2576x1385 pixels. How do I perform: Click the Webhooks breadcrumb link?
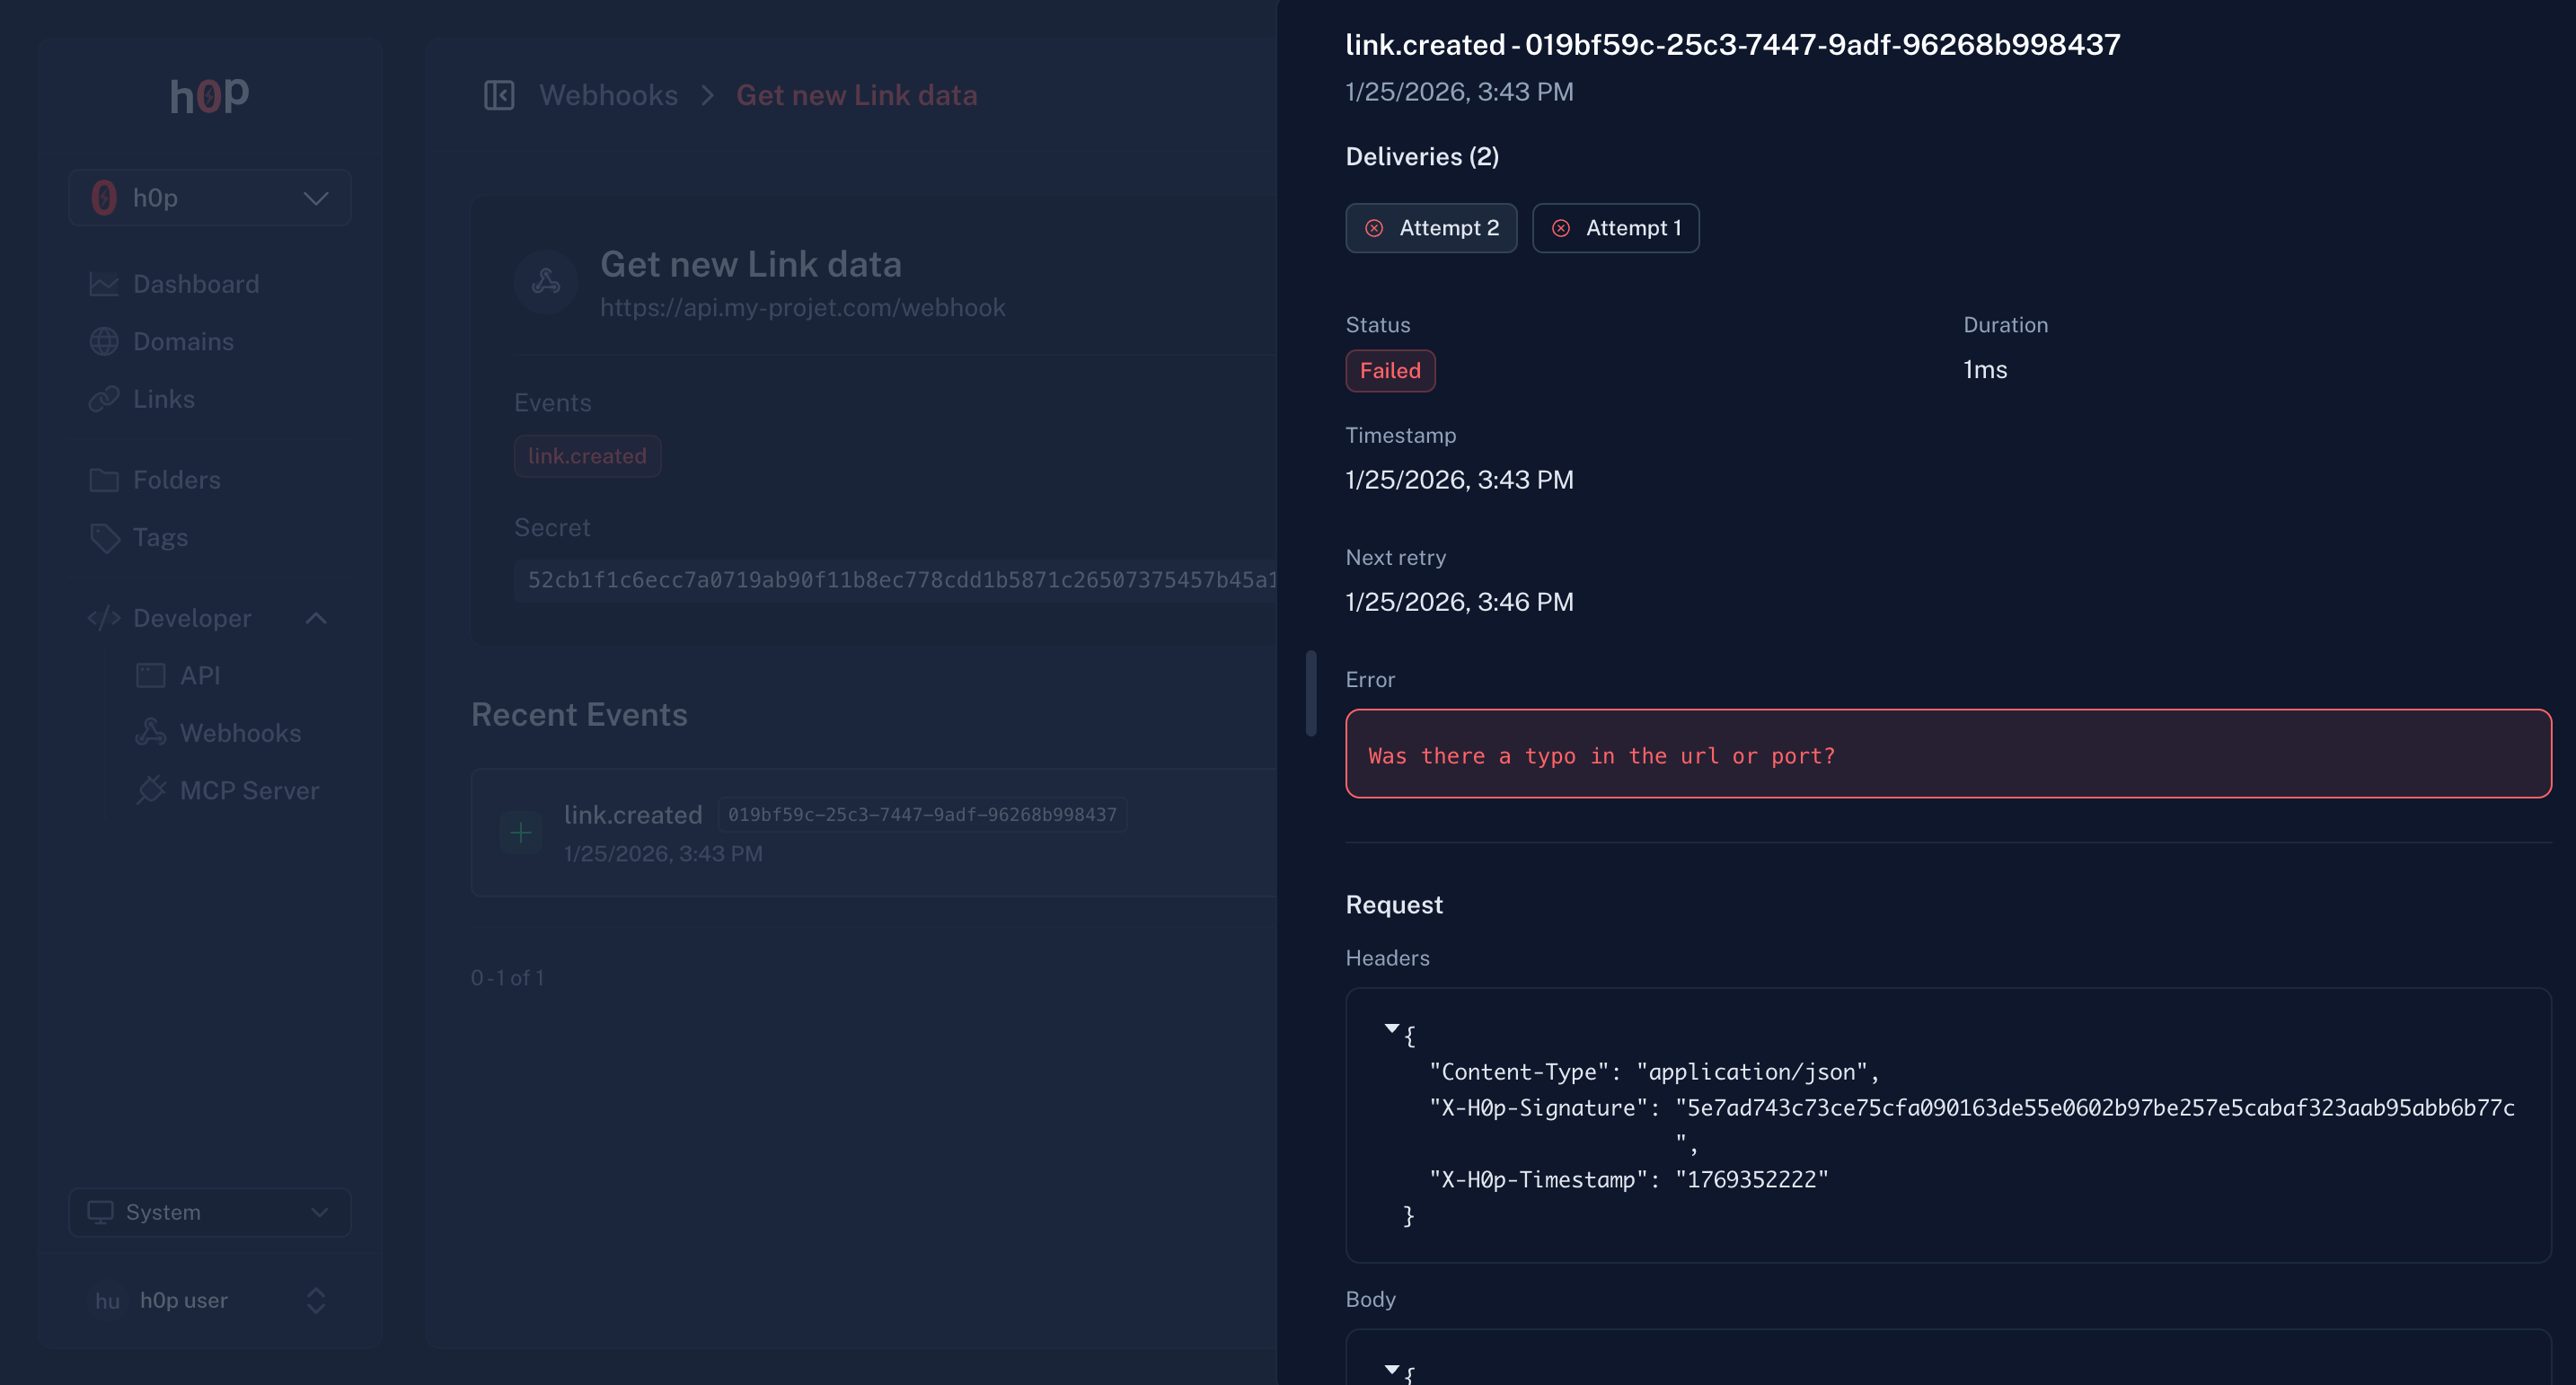click(608, 95)
